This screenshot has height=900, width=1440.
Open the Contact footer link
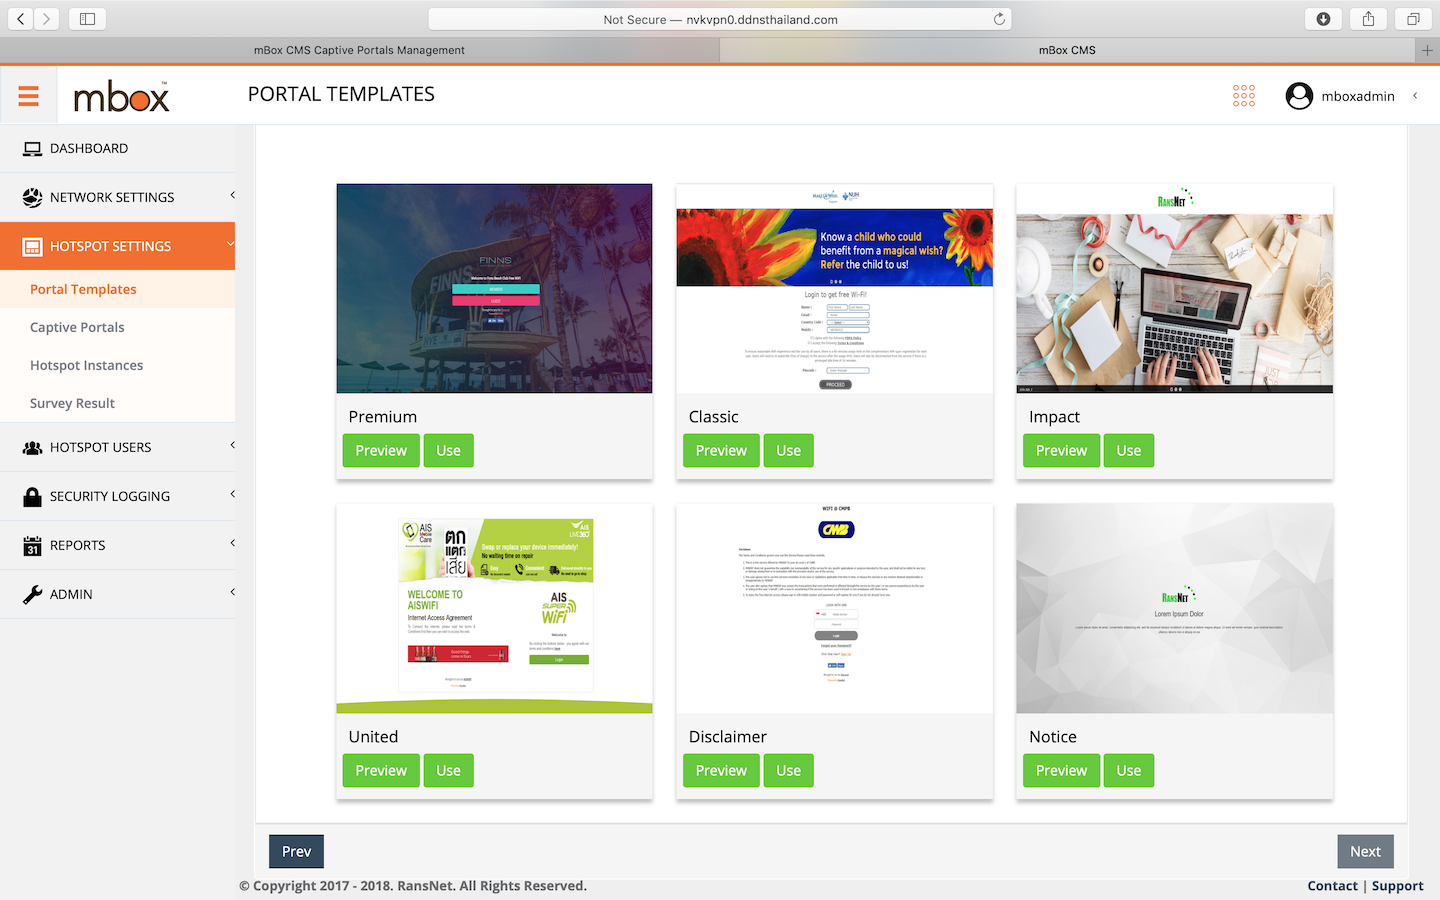(1332, 886)
